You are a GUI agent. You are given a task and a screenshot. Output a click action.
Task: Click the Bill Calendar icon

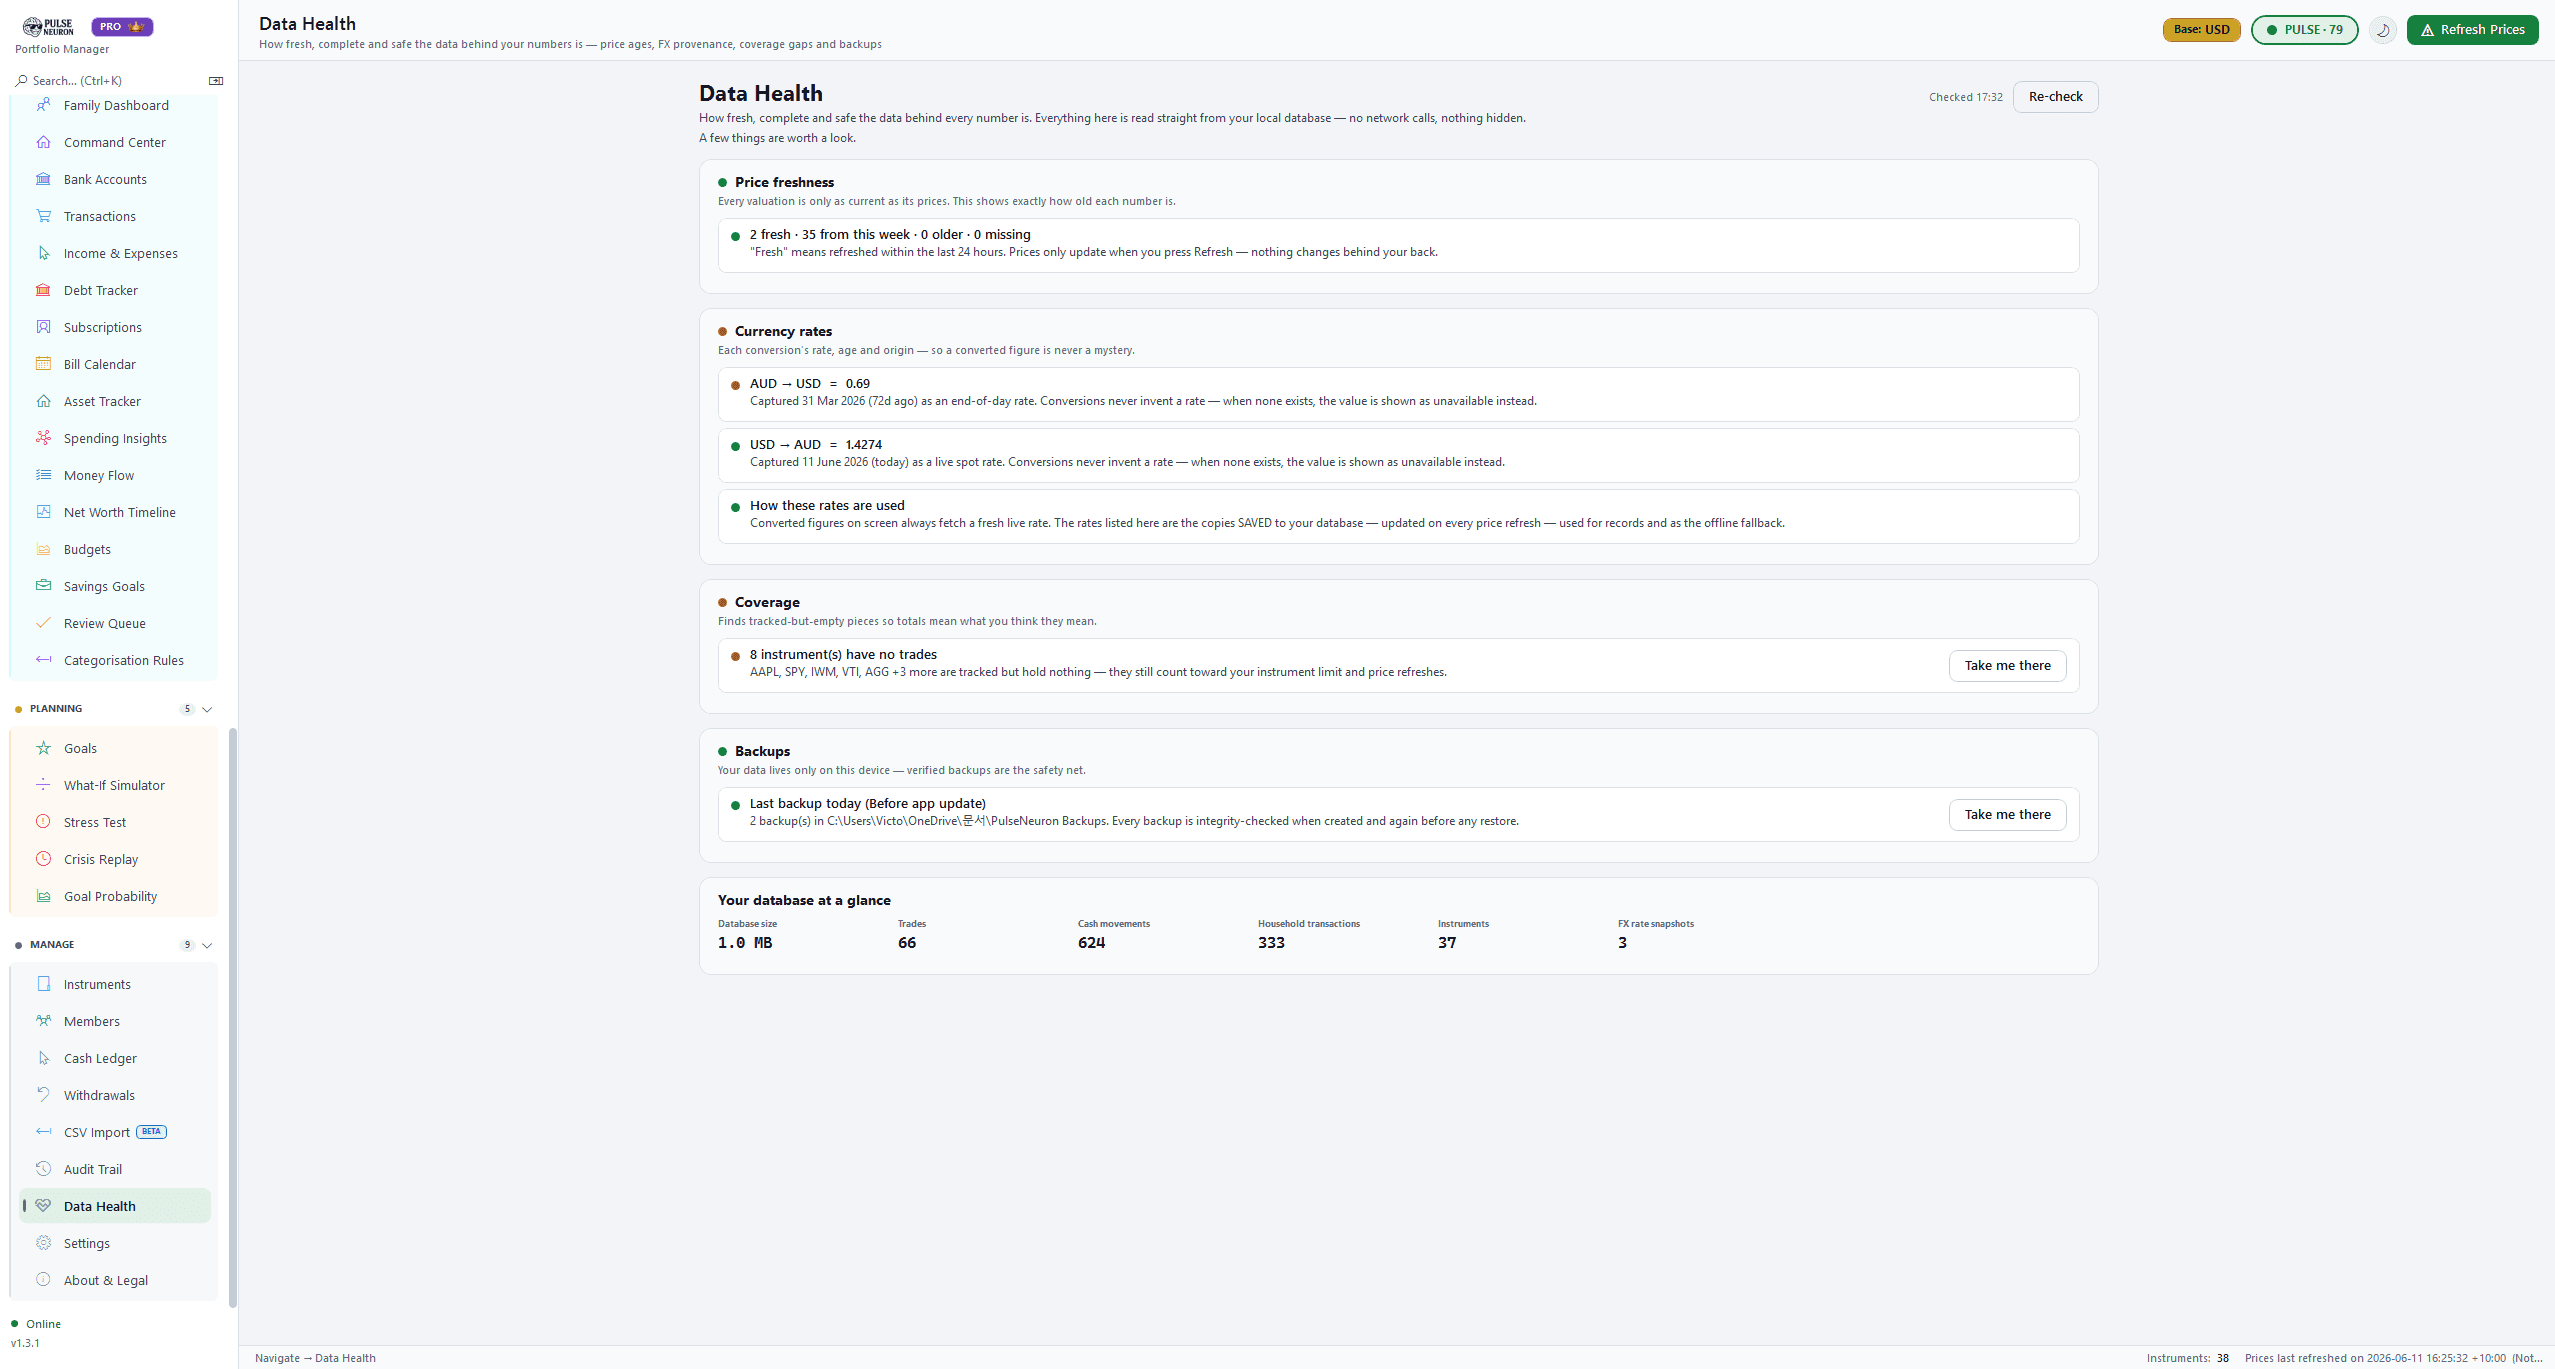click(43, 364)
